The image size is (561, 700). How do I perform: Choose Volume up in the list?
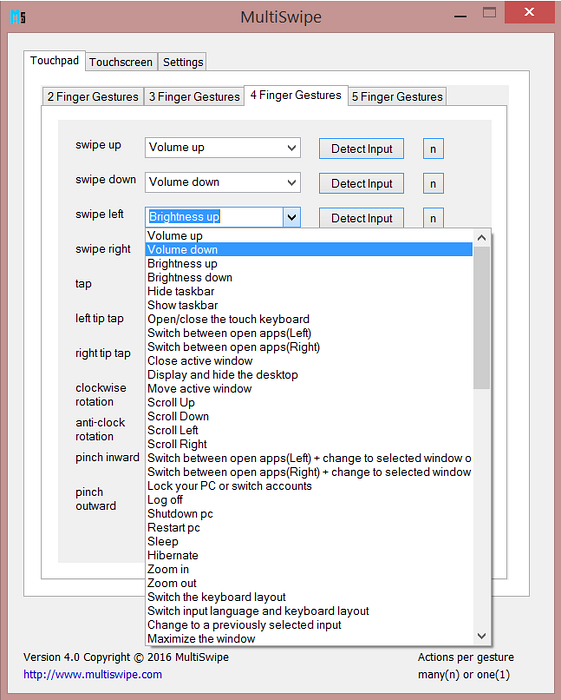coord(309,236)
